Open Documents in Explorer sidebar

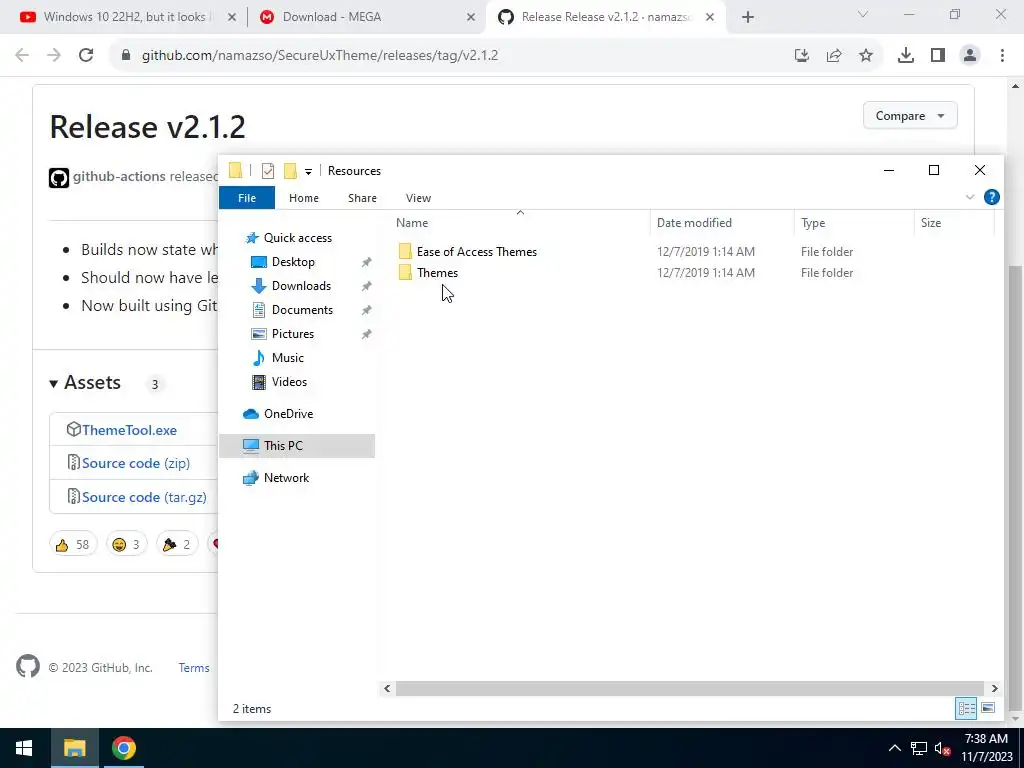pos(302,310)
